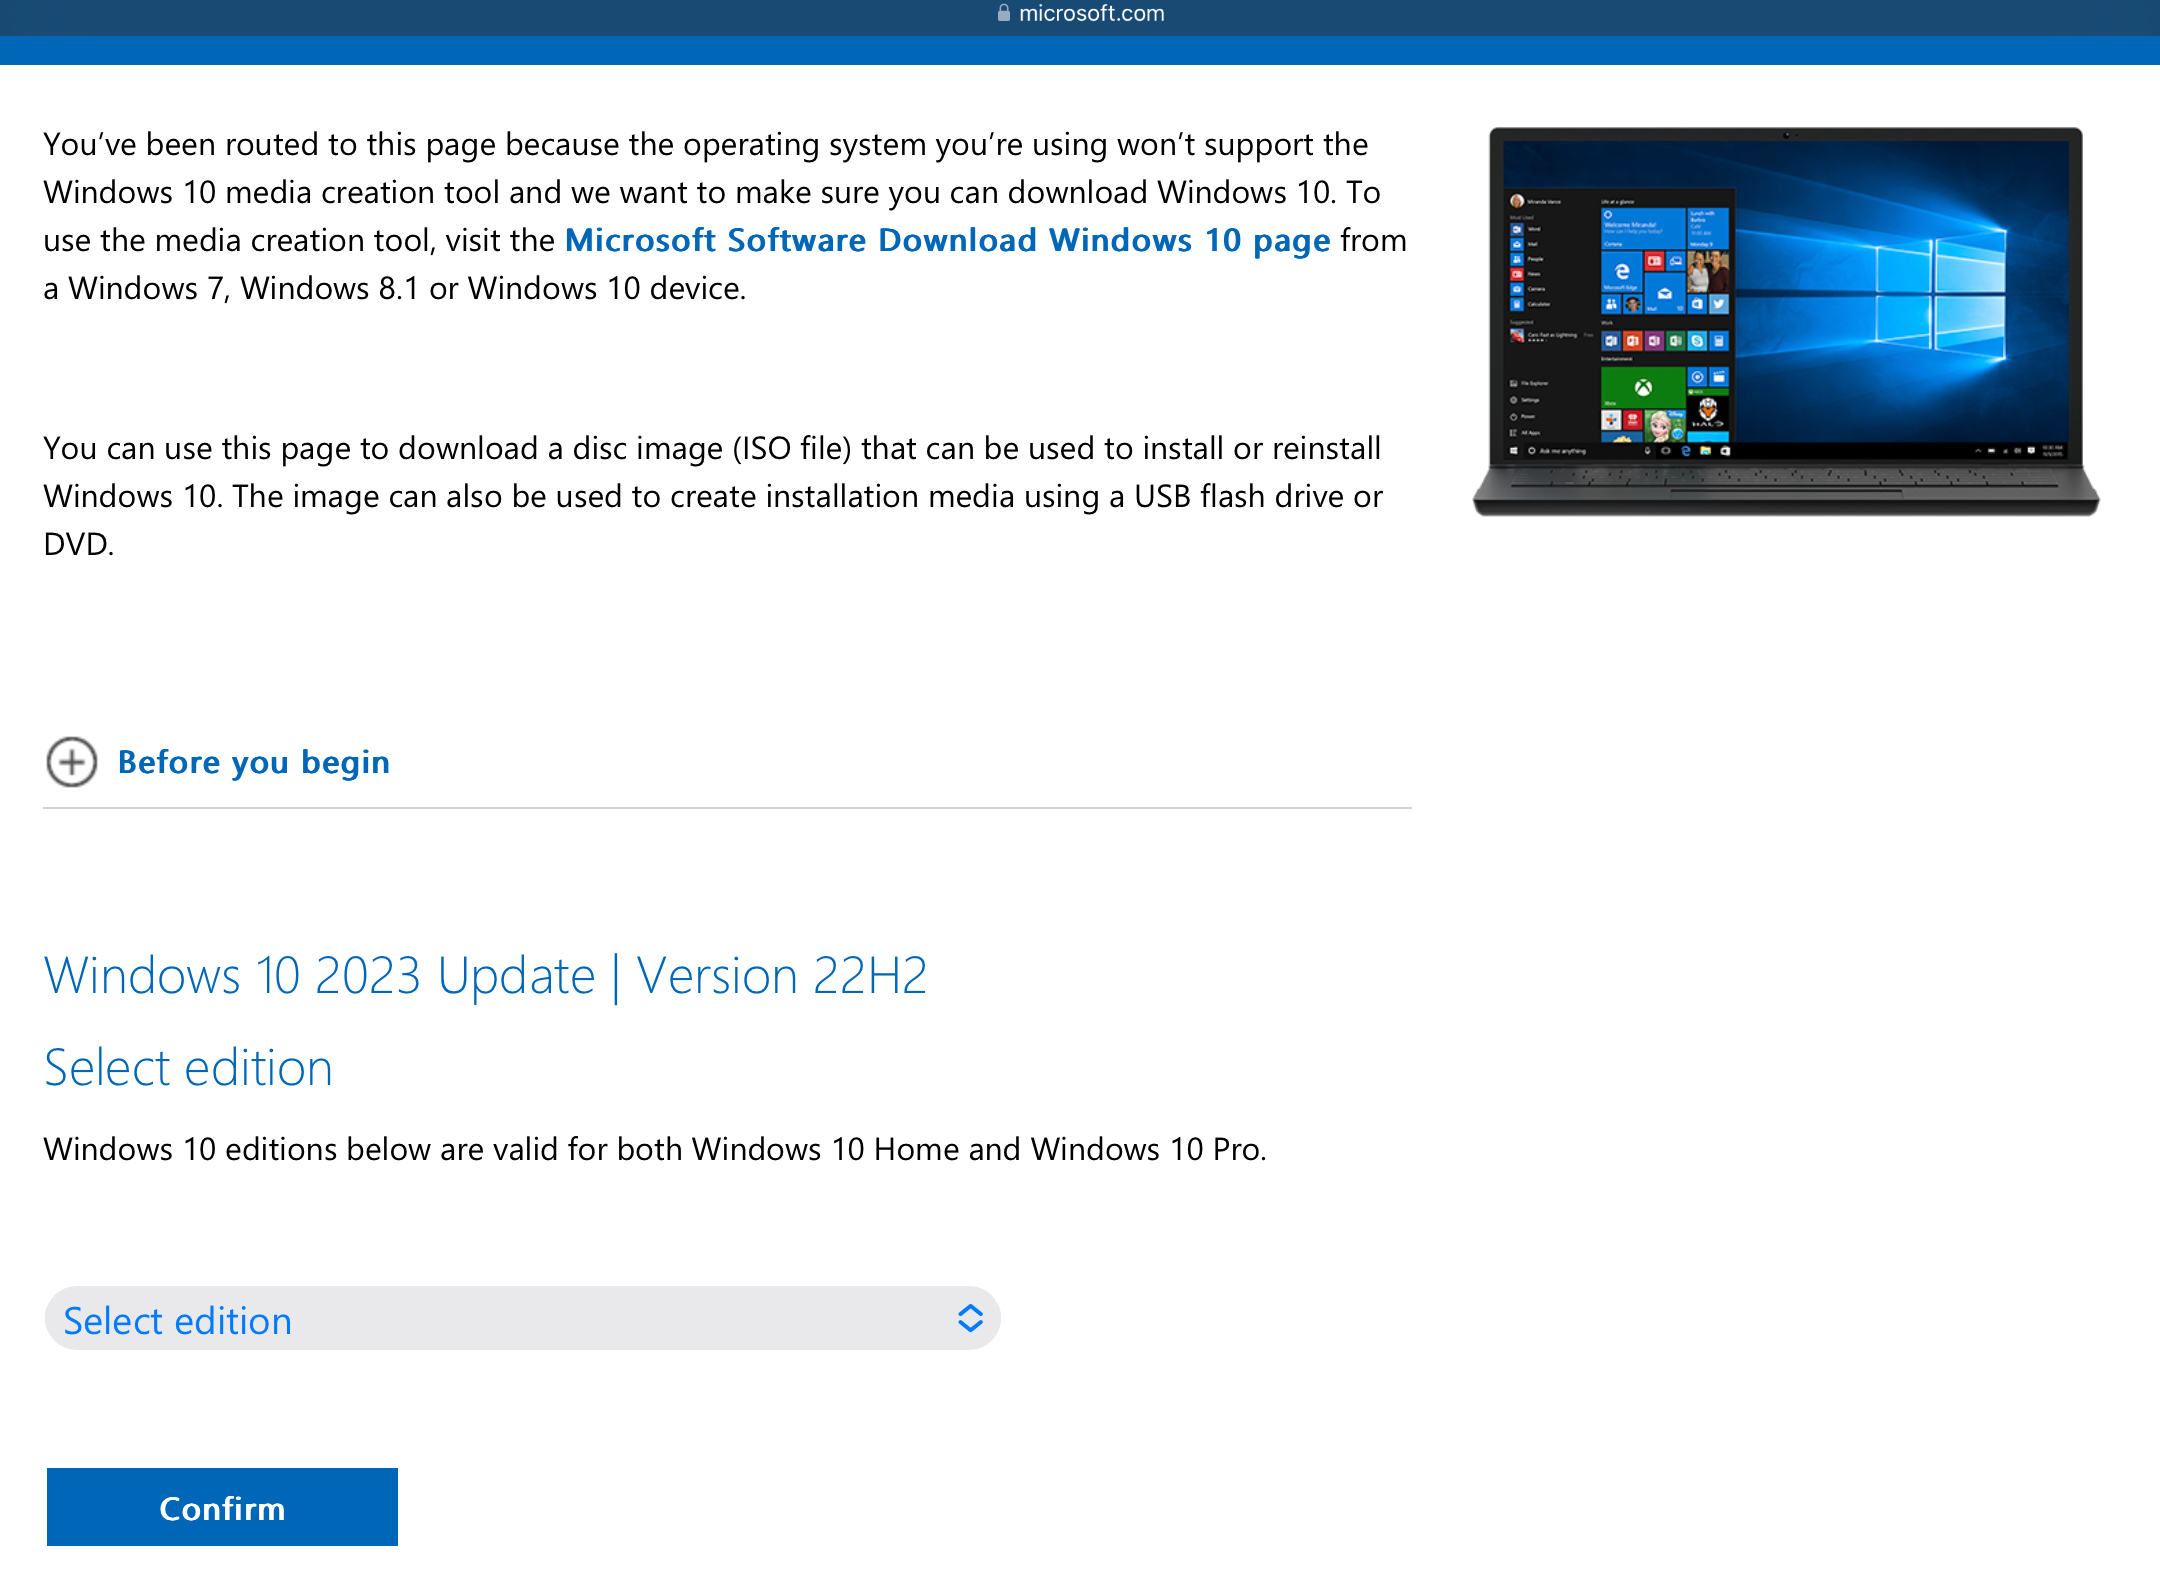
Task: Click the Twitter bird tile in laptop image
Action: pyautogui.click(x=1718, y=303)
